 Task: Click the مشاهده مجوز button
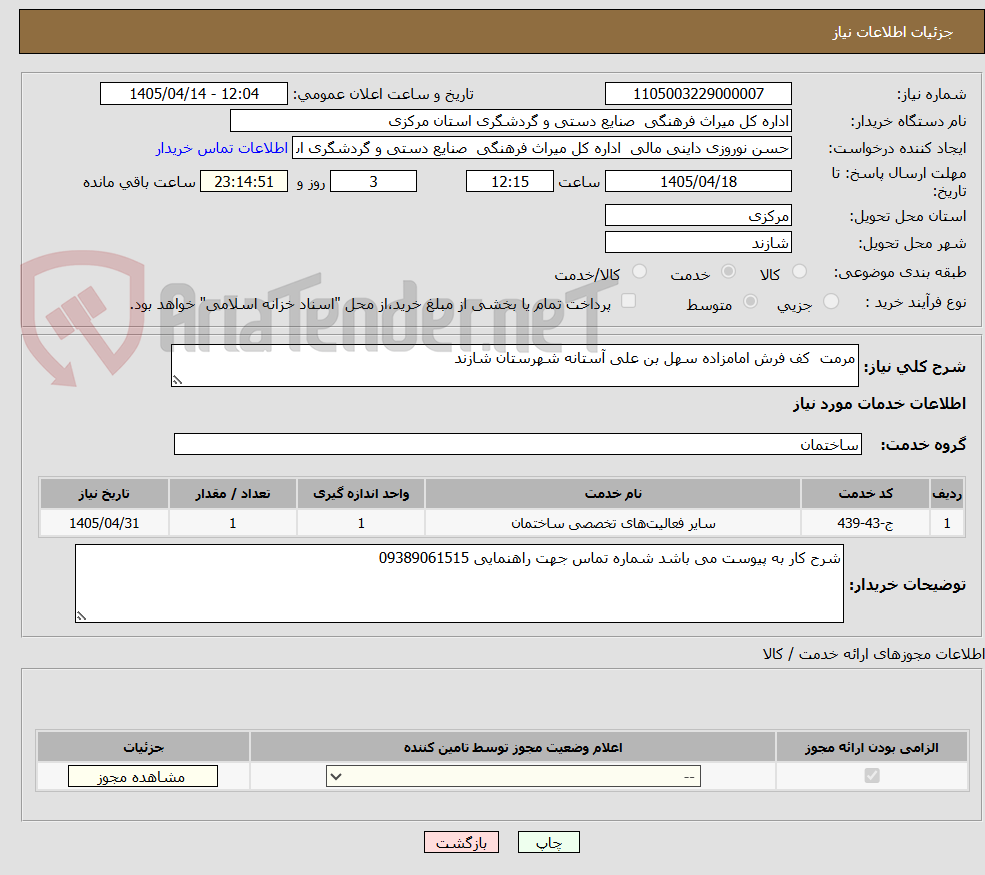[x=143, y=776]
